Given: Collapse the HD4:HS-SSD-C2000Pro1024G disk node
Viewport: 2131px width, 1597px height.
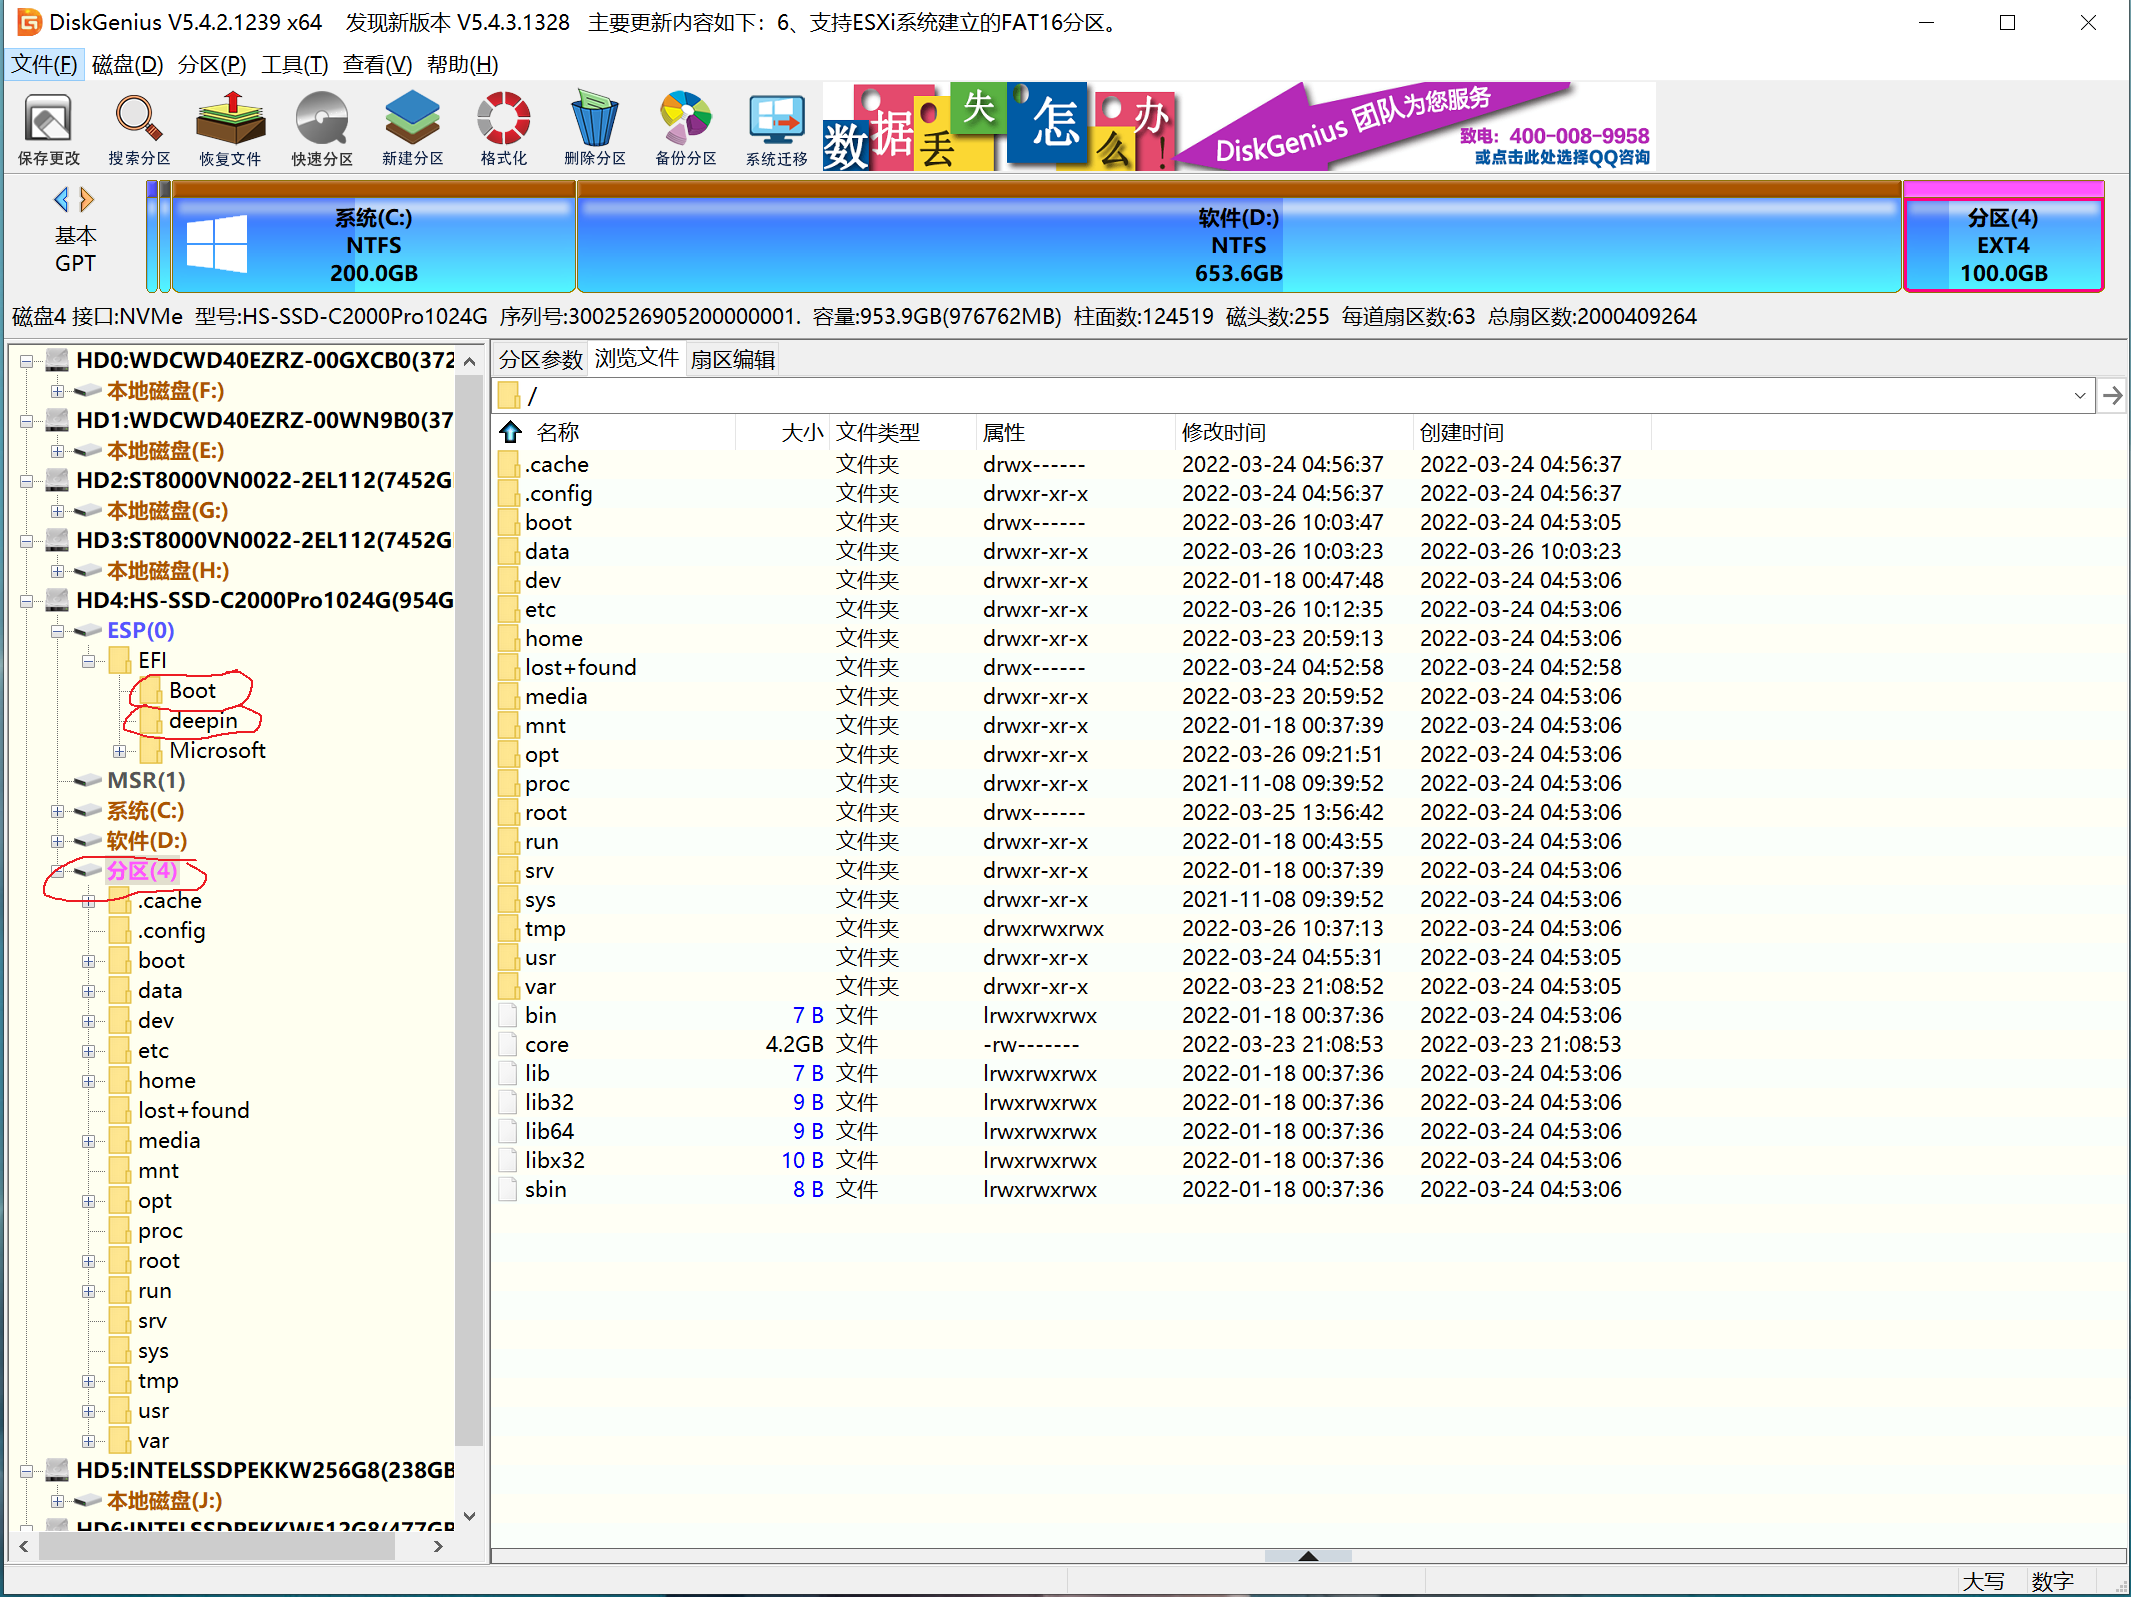Looking at the screenshot, I should [x=27, y=601].
